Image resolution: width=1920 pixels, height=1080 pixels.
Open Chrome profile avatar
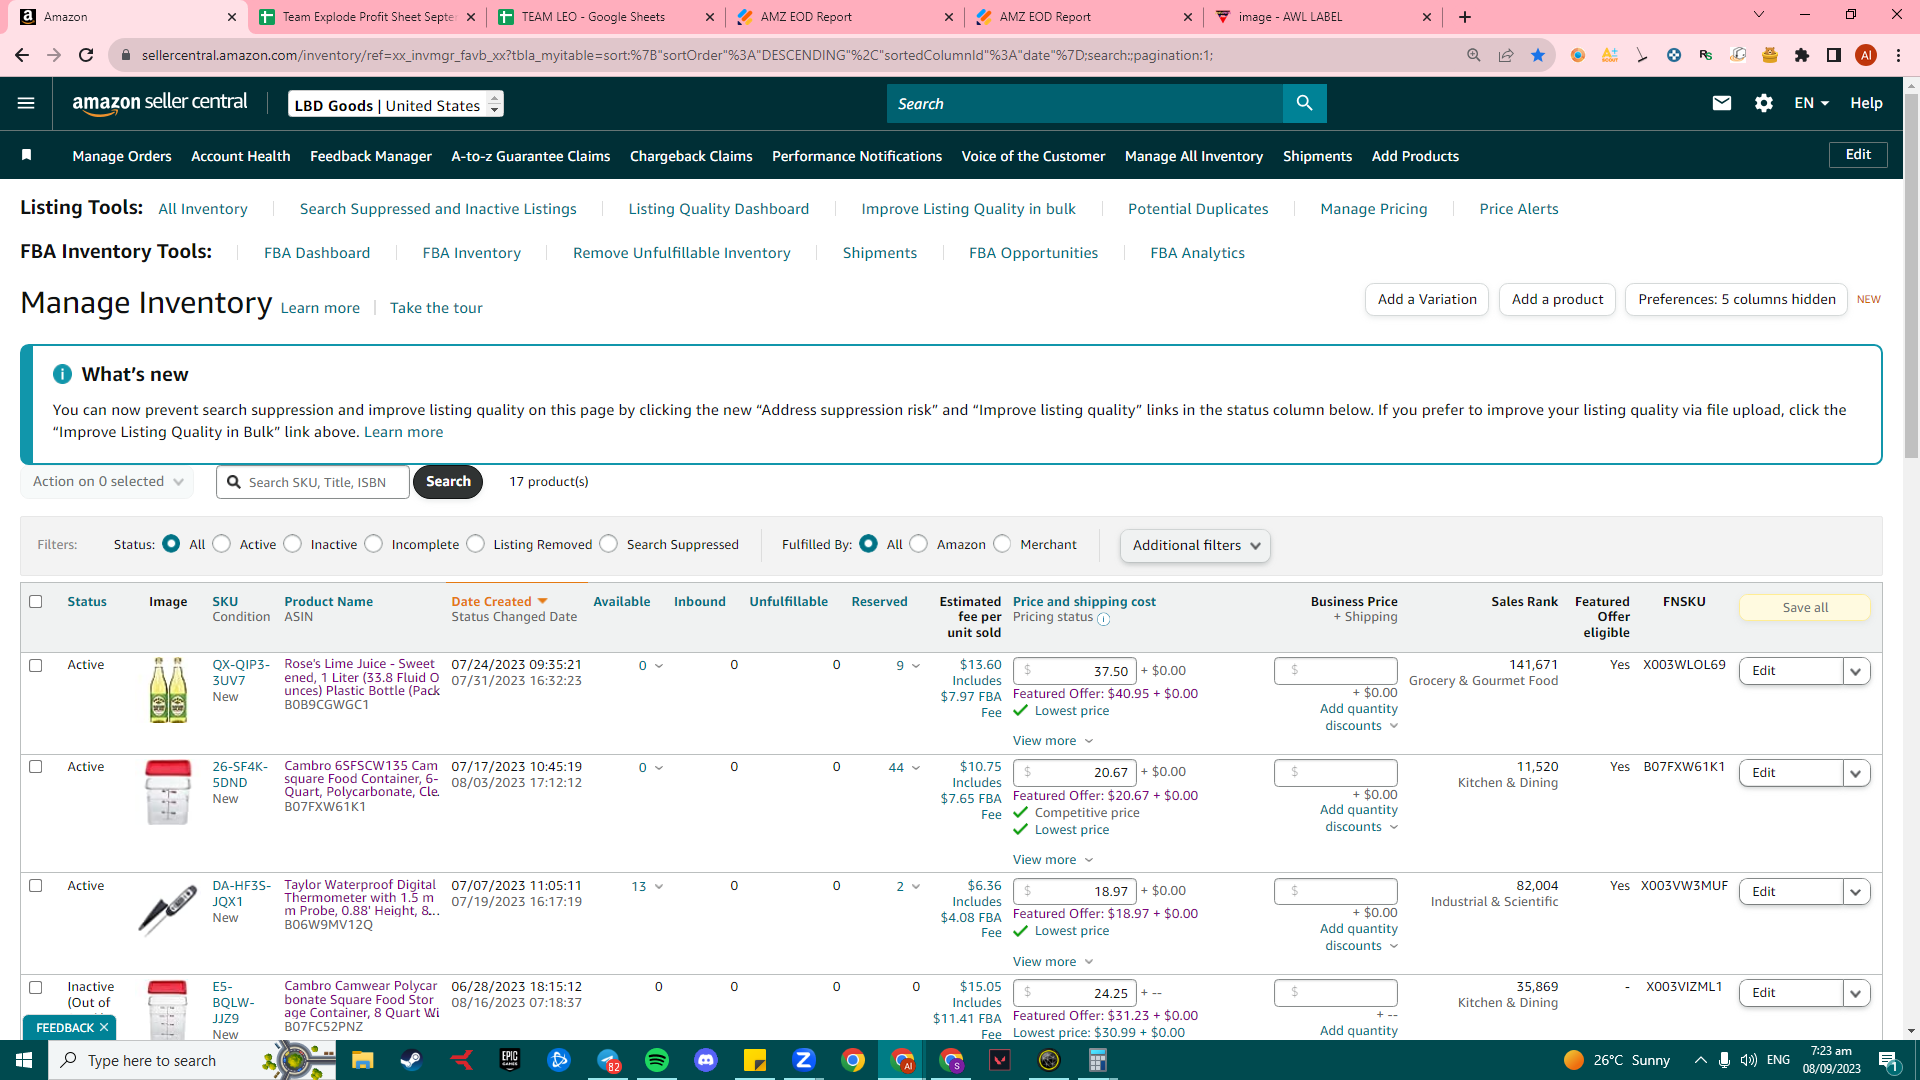pyautogui.click(x=1866, y=55)
